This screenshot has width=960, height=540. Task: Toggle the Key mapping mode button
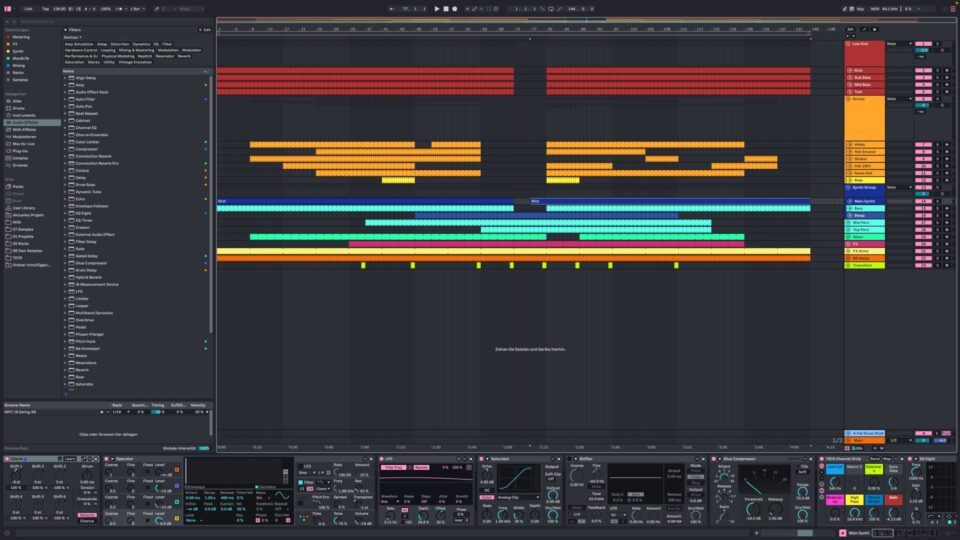[859, 8]
